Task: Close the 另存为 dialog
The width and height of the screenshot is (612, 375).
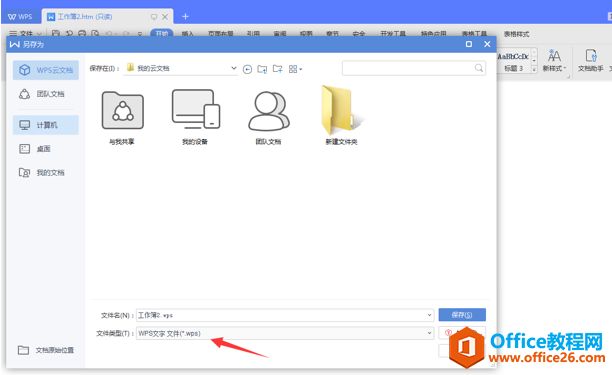Action: [x=487, y=44]
